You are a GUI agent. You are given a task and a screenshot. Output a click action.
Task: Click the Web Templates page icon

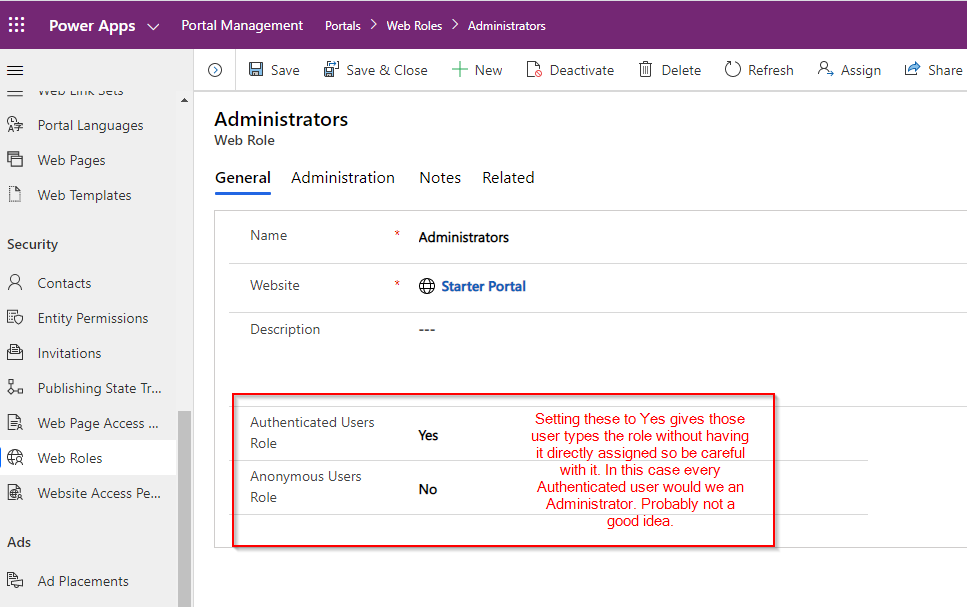[15, 194]
